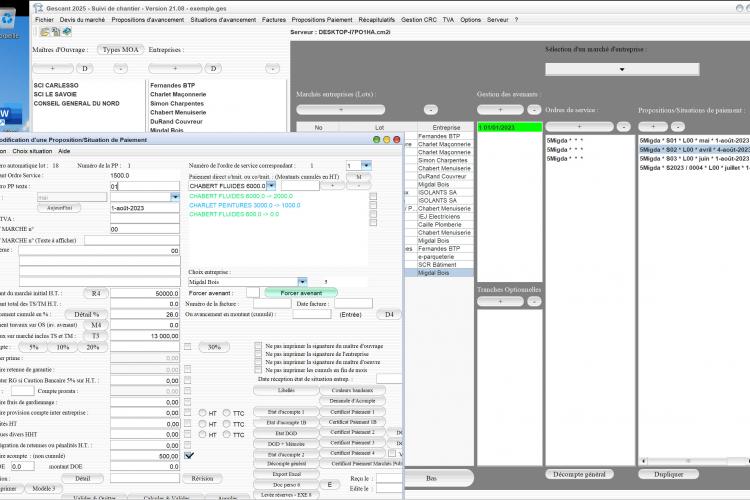Click the open-folder icon in the toolbar
The image size is (750, 500).
pos(44,32)
